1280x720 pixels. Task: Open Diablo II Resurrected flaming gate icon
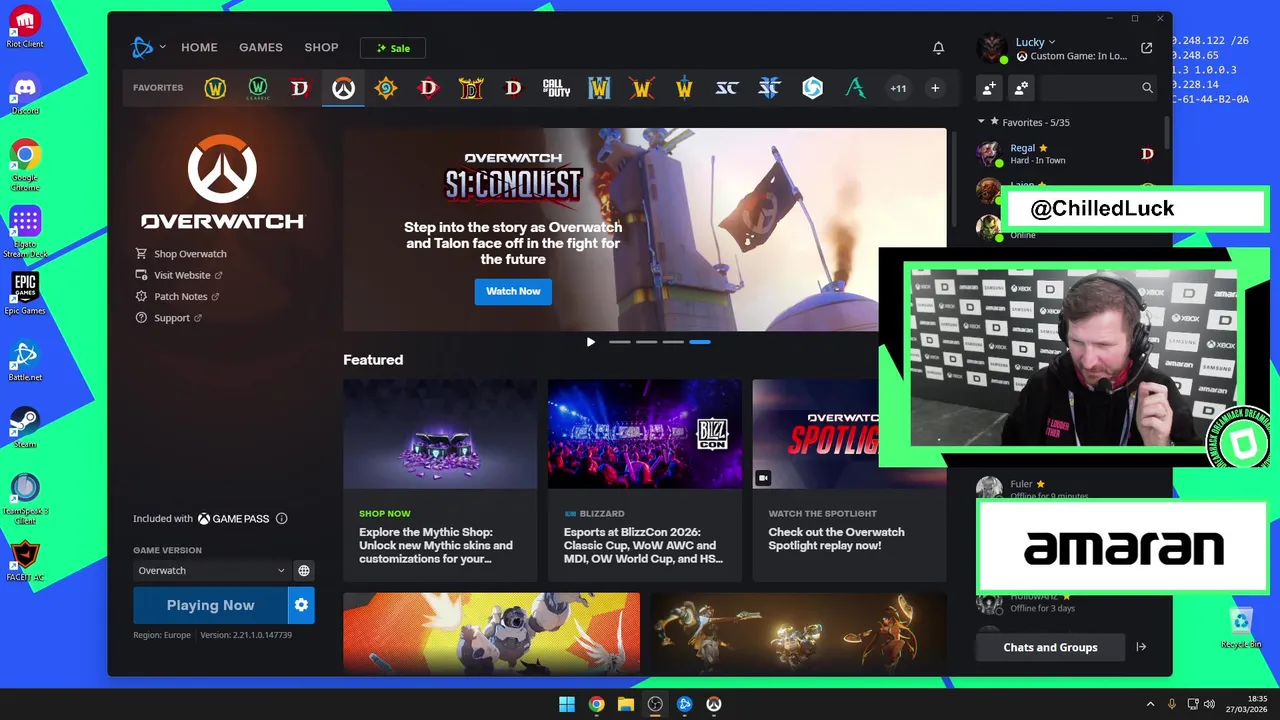471,88
